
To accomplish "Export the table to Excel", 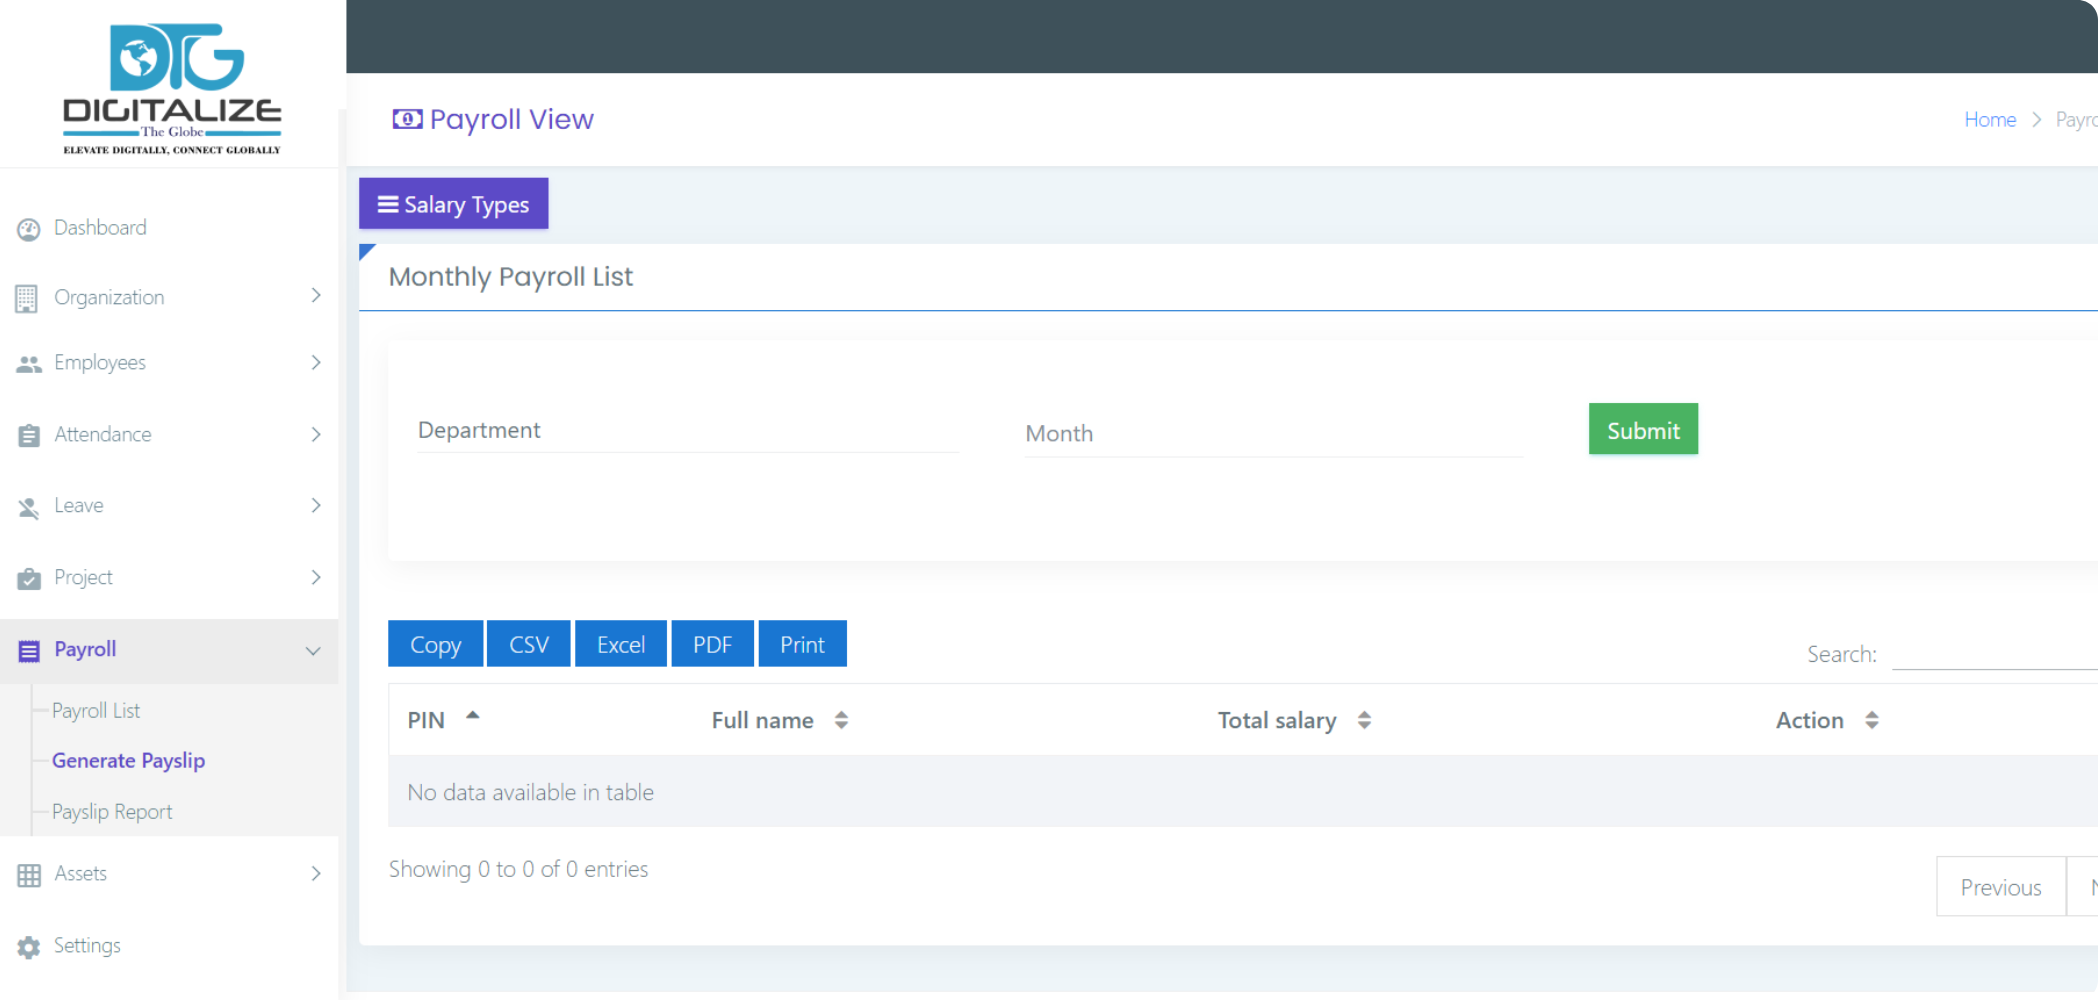I will click(x=621, y=644).
